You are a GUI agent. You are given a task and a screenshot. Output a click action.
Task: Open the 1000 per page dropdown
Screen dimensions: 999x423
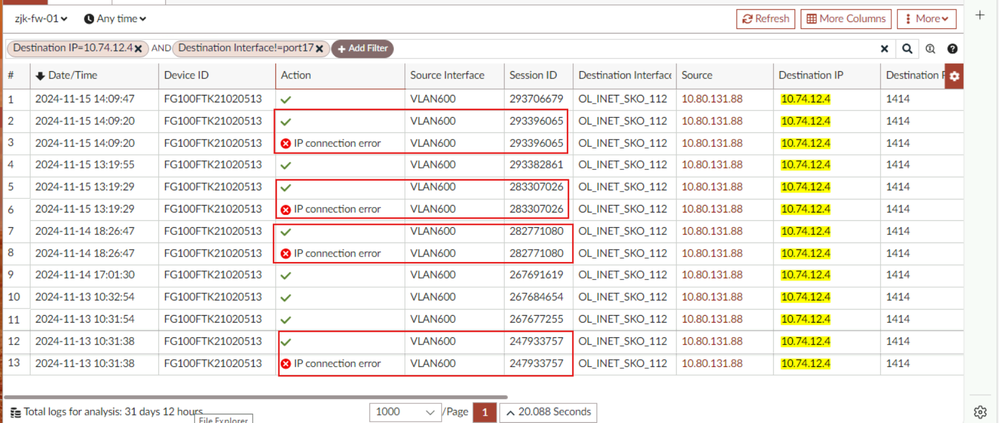click(405, 412)
